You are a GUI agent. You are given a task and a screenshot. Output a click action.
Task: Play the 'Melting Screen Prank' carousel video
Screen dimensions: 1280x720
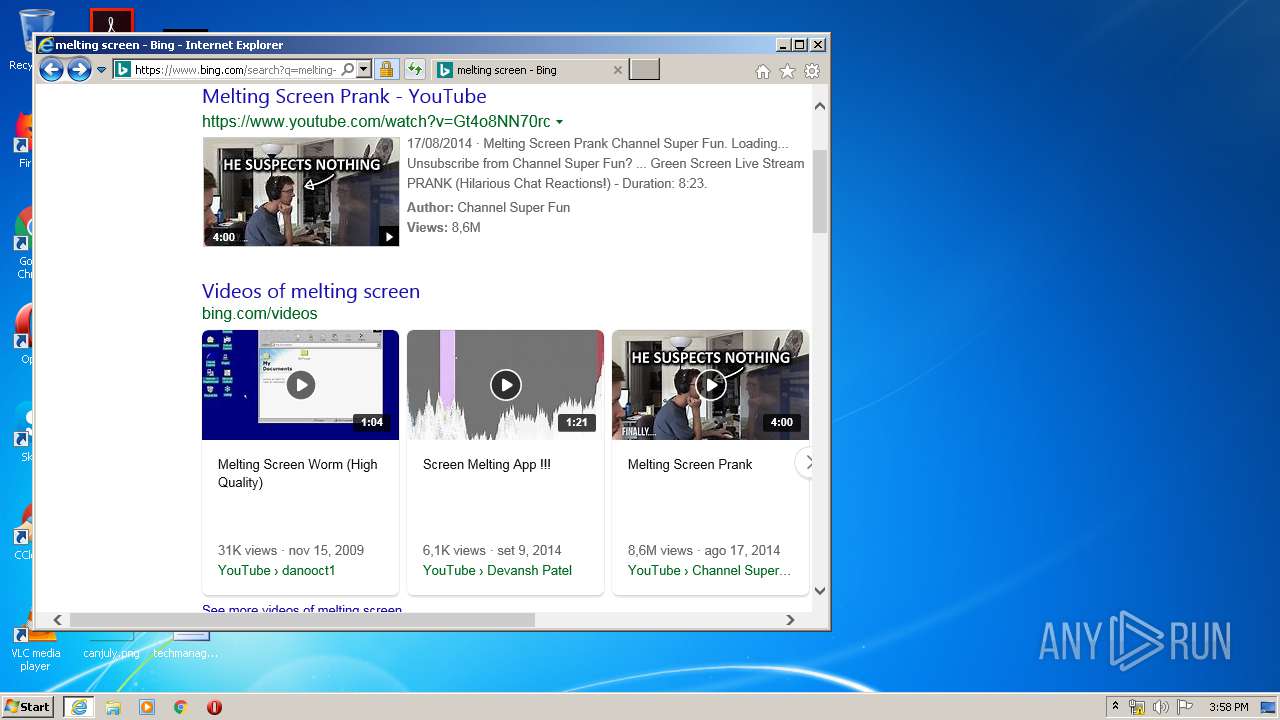[710, 385]
